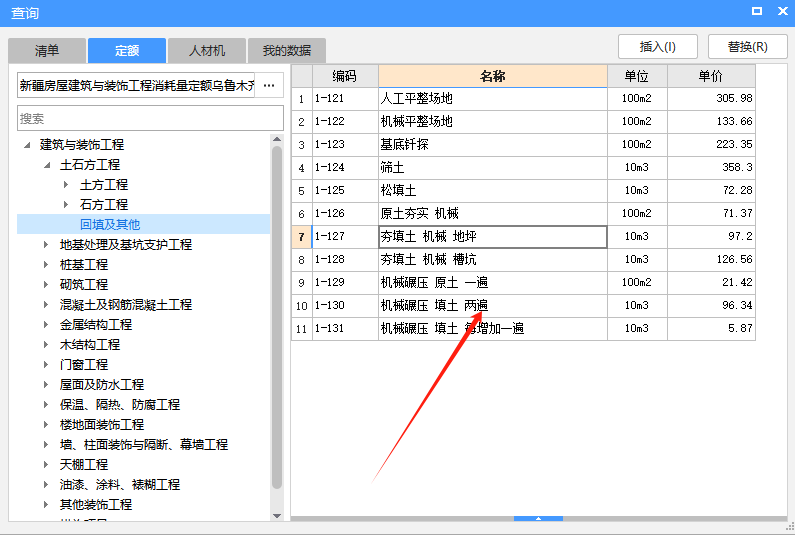
Task: Click row number 7 header
Action: (302, 237)
